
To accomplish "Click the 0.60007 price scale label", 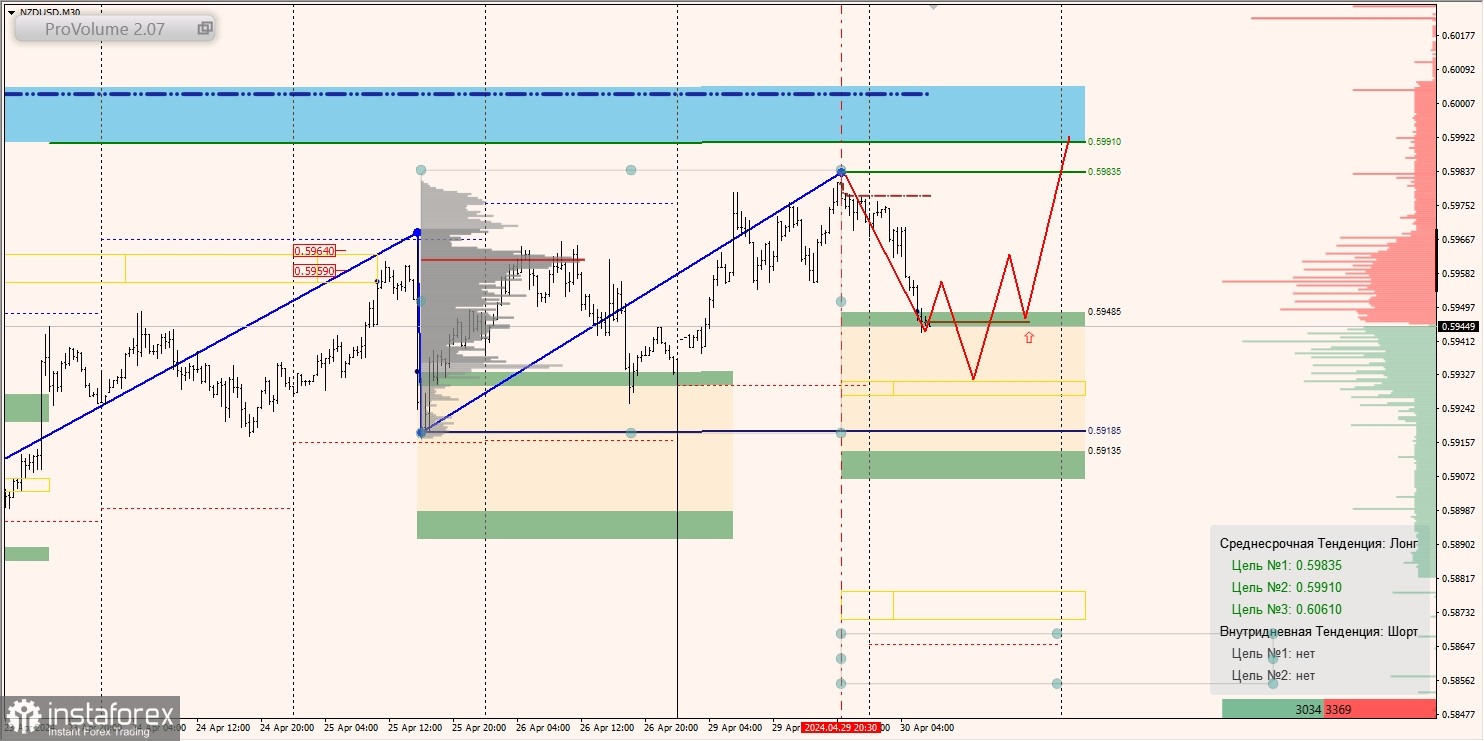I will 1459,103.
